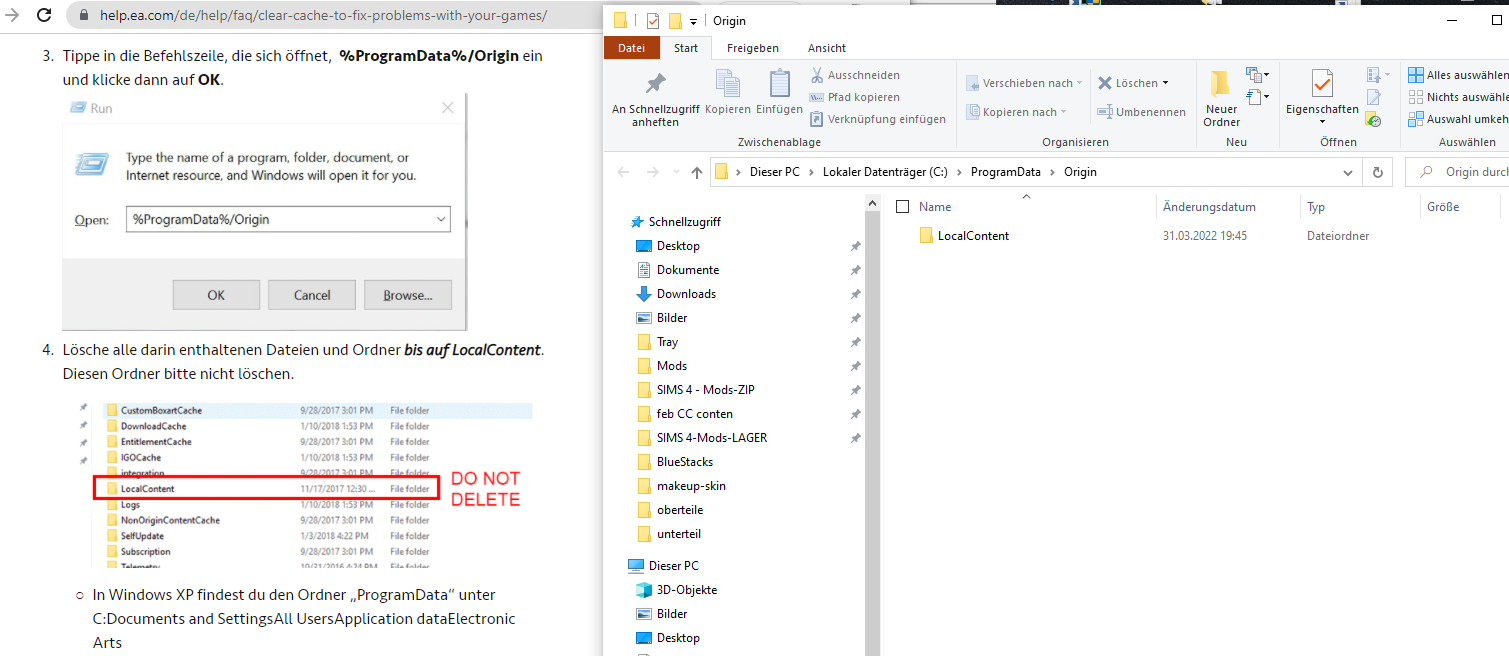Open the Verschieben nach dropdown

point(1025,83)
